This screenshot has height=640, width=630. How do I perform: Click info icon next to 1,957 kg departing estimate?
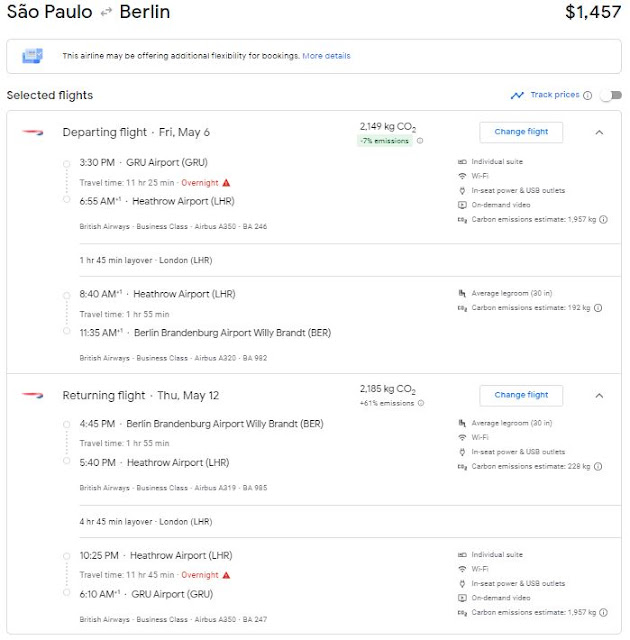point(602,218)
